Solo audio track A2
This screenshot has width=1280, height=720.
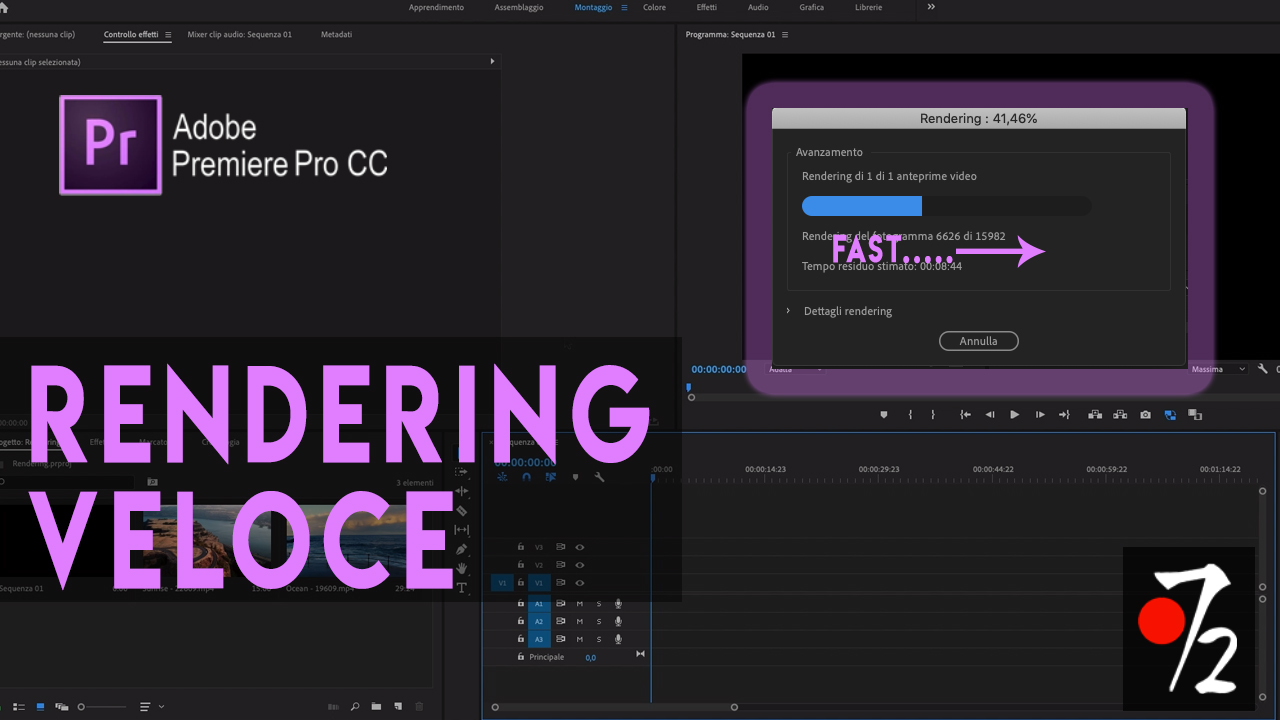599,622
